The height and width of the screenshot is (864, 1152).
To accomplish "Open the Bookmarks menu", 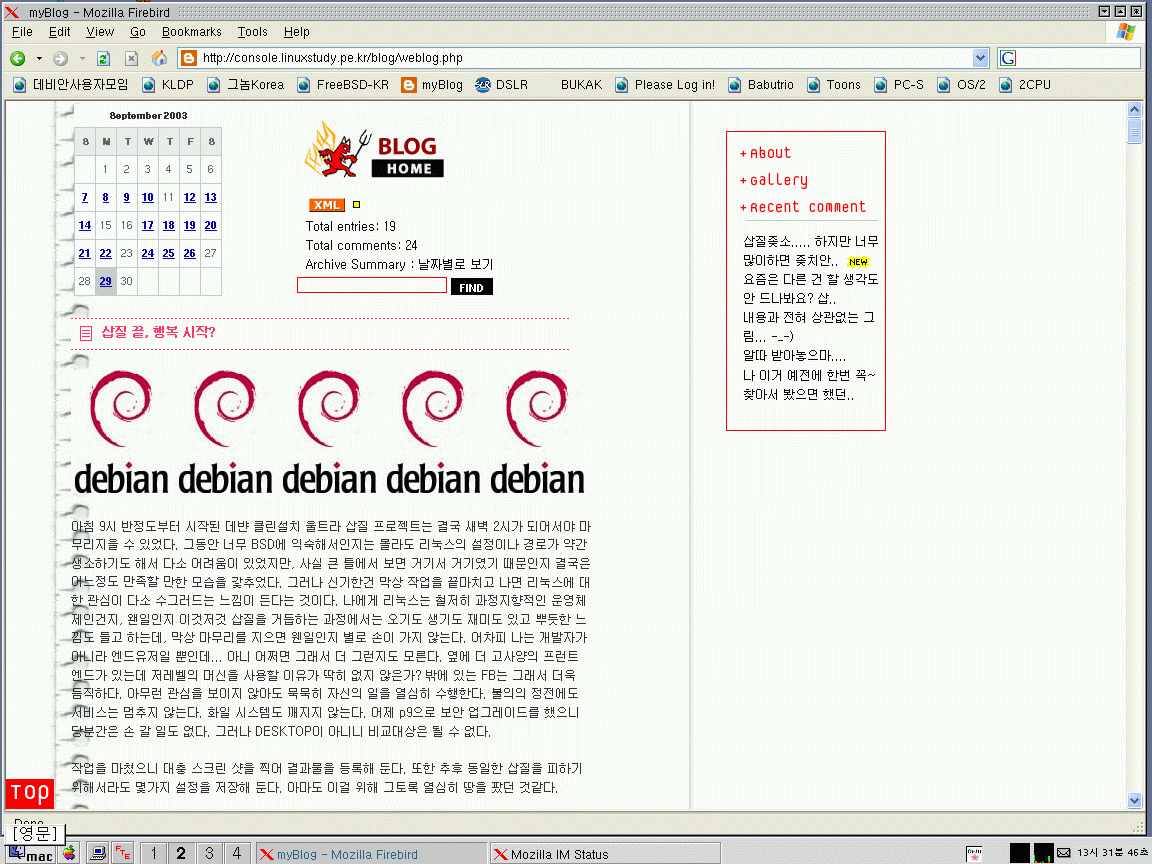I will click(x=191, y=32).
